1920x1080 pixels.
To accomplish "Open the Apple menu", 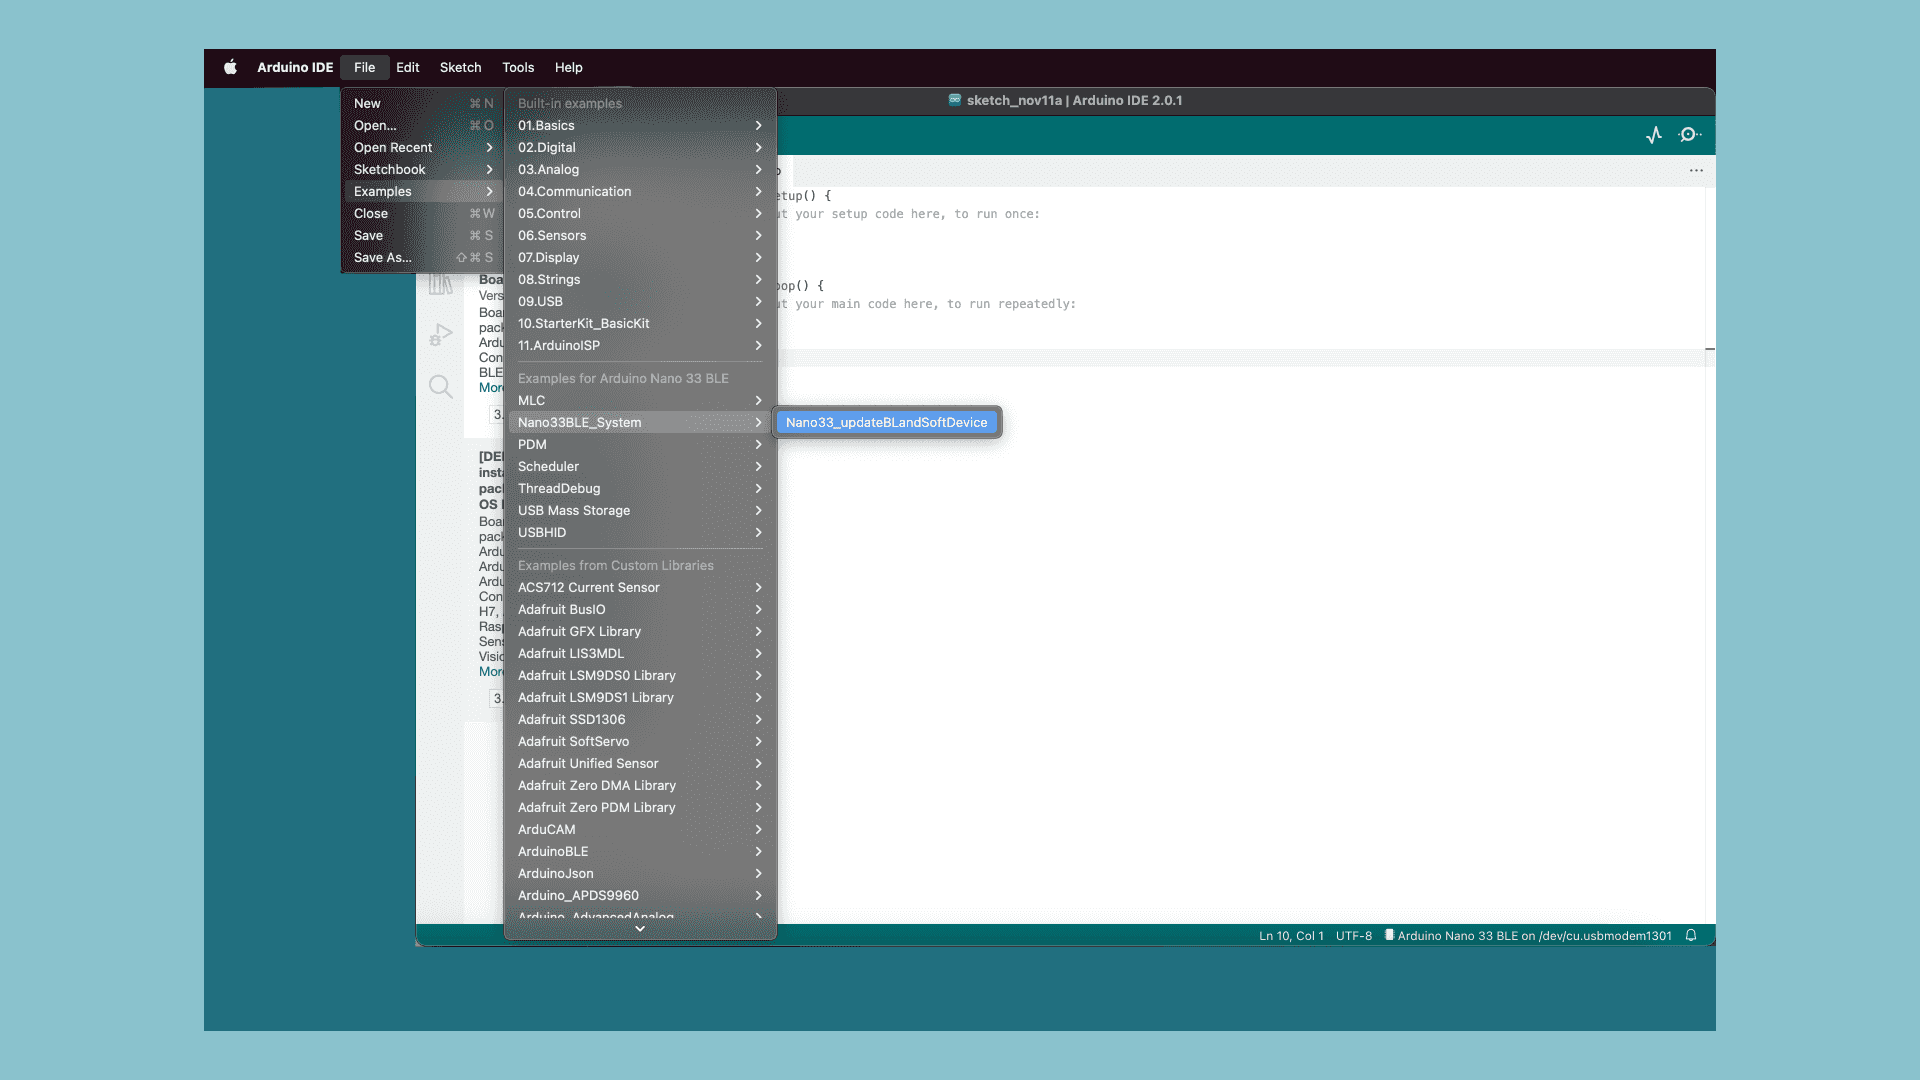I will pos(230,67).
